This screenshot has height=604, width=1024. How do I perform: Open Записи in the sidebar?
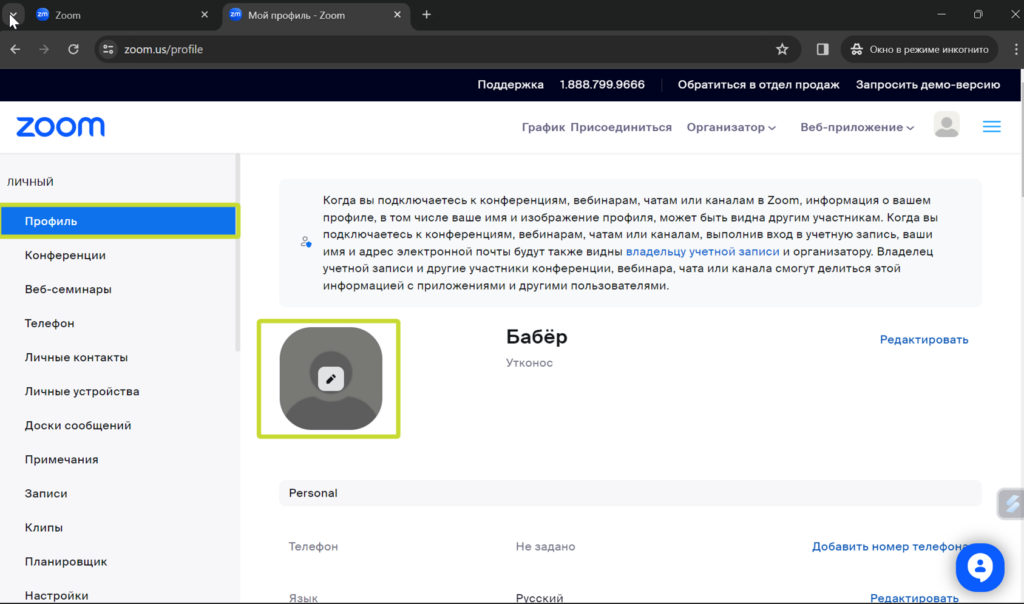click(46, 493)
